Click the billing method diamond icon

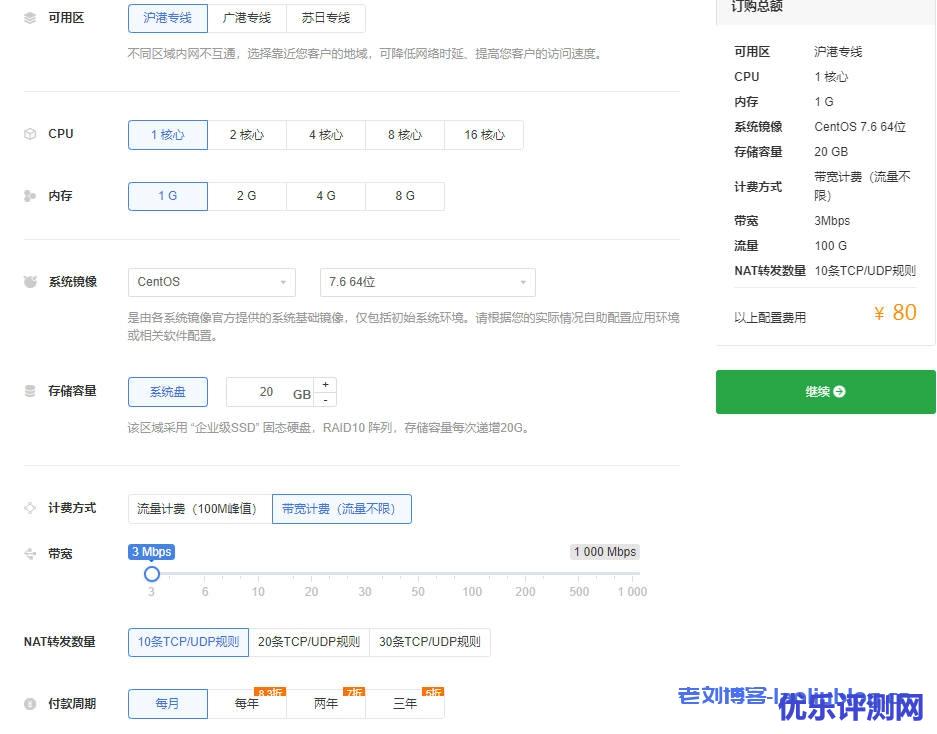(x=30, y=508)
